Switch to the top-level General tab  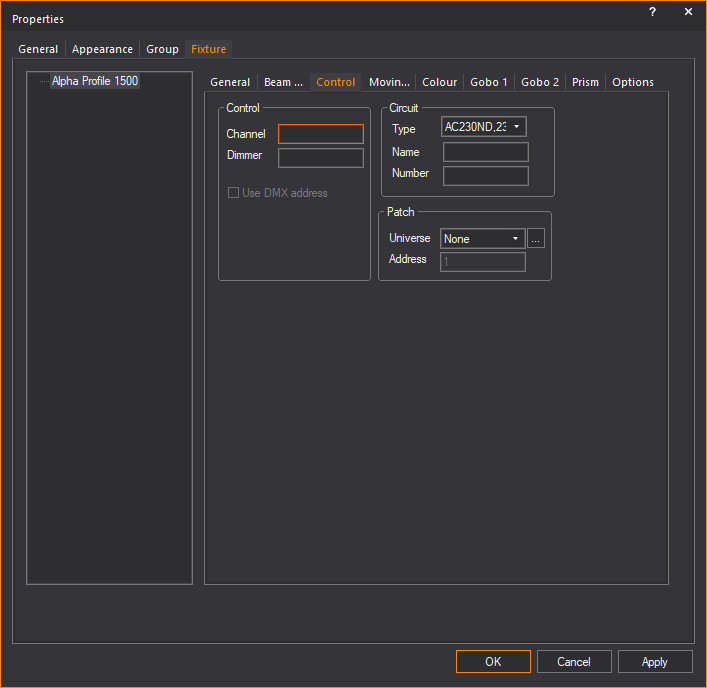(x=38, y=49)
